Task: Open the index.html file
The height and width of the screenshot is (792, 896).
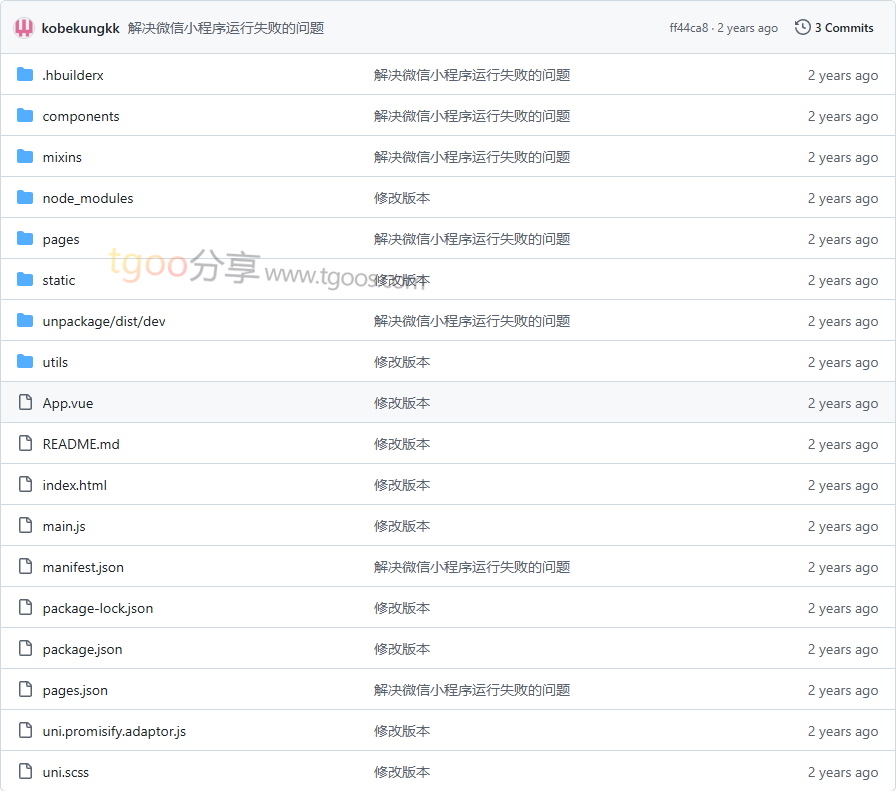Action: (x=74, y=485)
